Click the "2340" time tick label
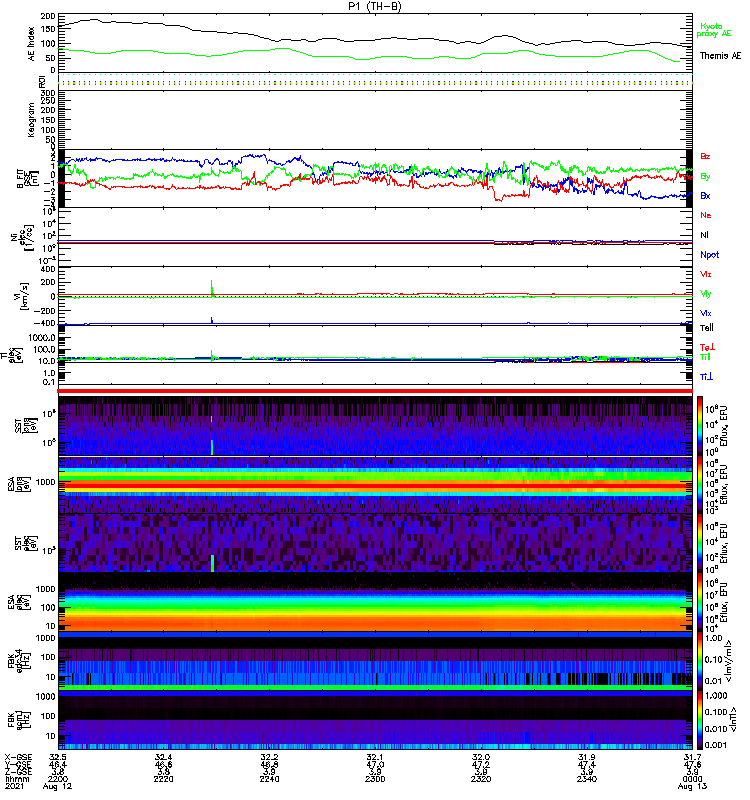This screenshot has width=750, height=800. tap(587, 779)
